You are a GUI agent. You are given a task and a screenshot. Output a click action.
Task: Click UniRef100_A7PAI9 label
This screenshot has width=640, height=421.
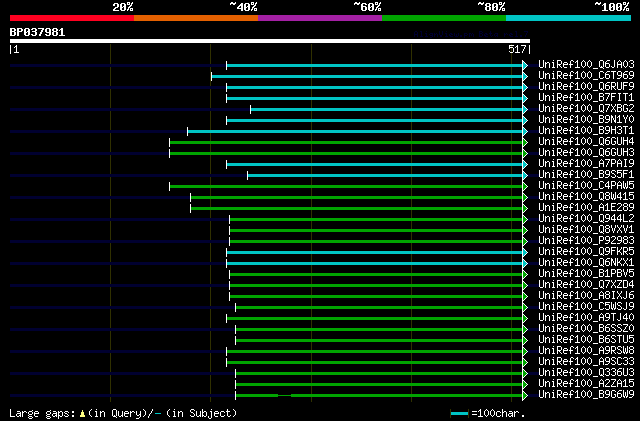(x=586, y=164)
